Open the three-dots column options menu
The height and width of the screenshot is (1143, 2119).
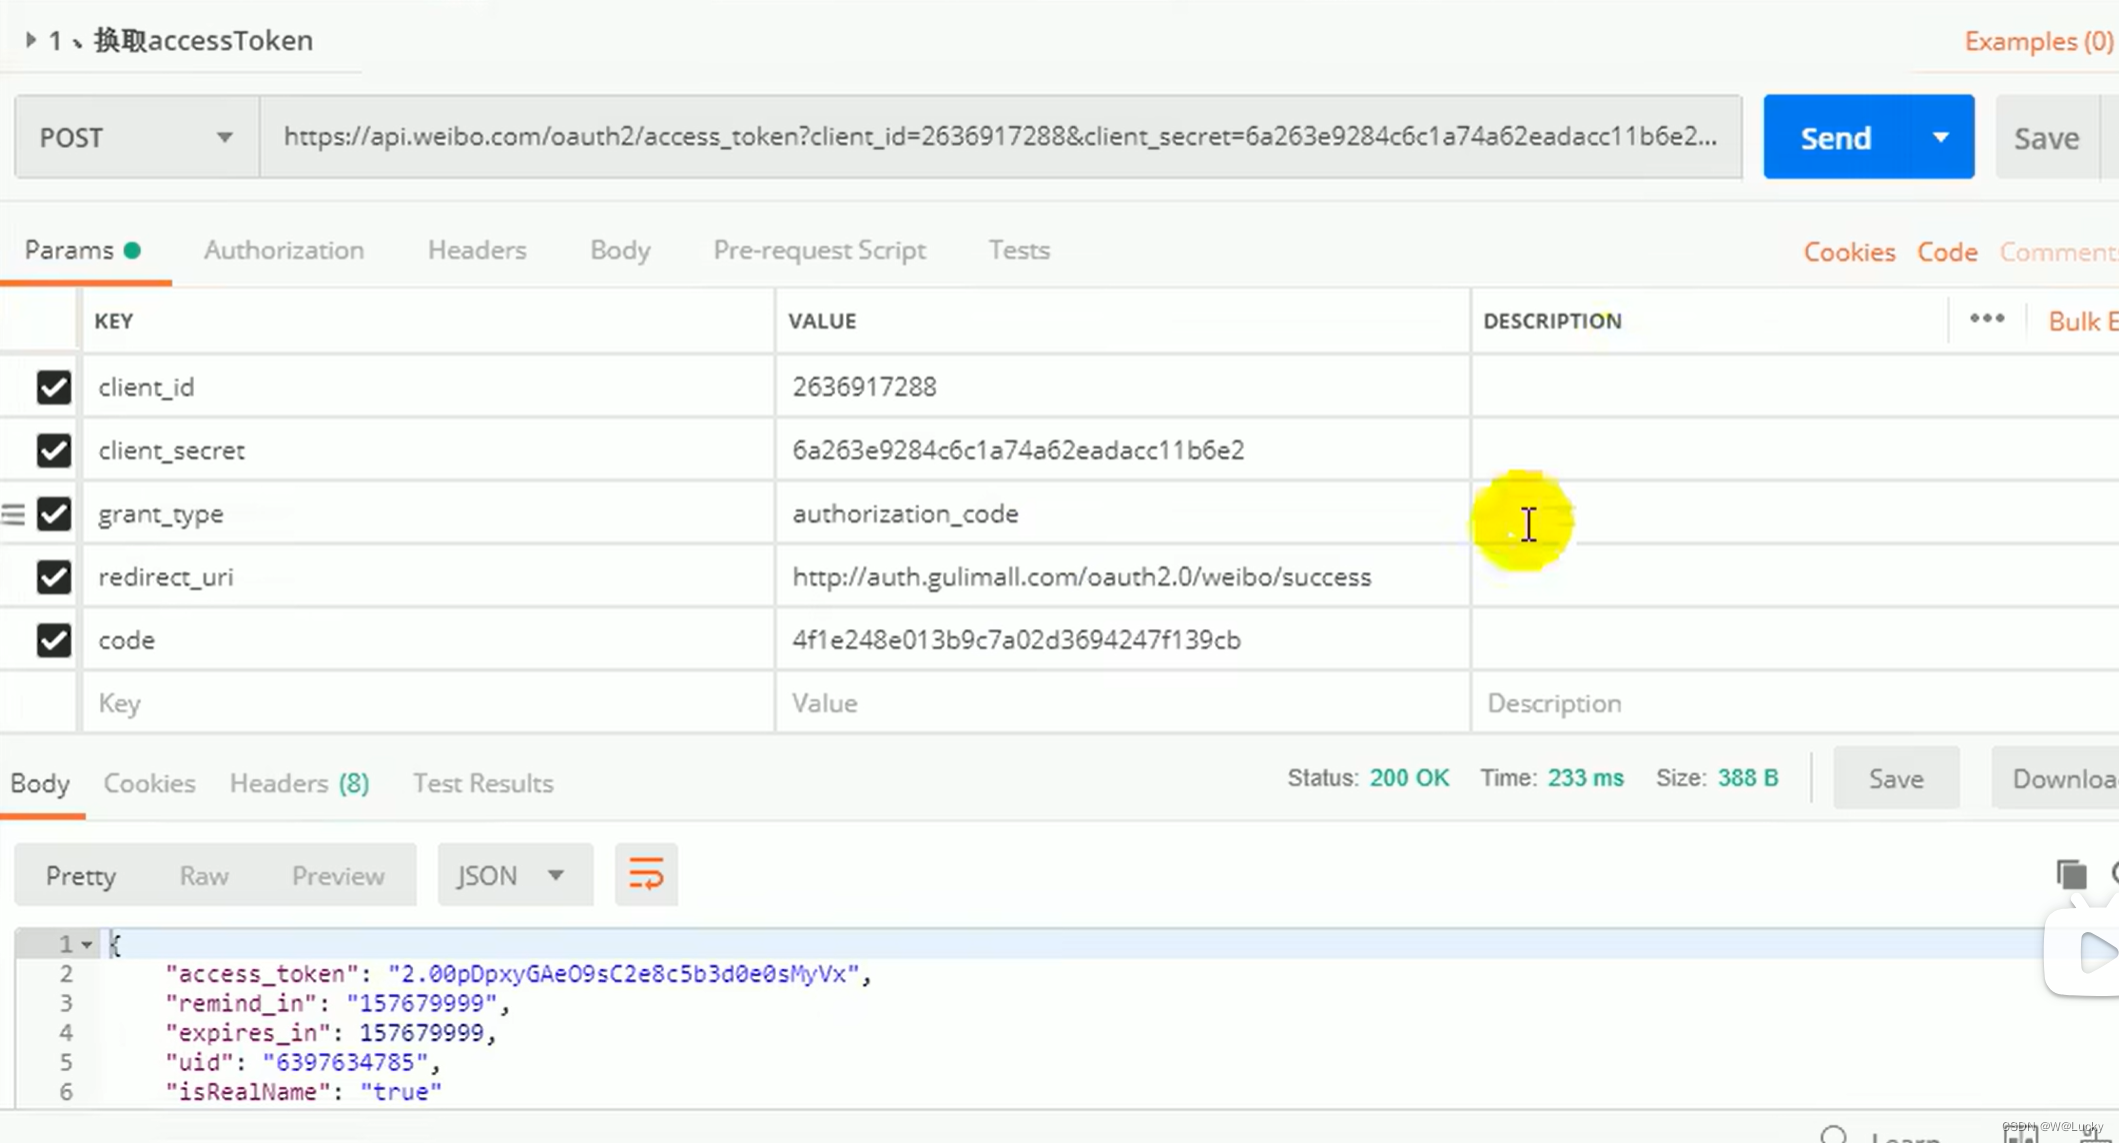pos(1986,319)
